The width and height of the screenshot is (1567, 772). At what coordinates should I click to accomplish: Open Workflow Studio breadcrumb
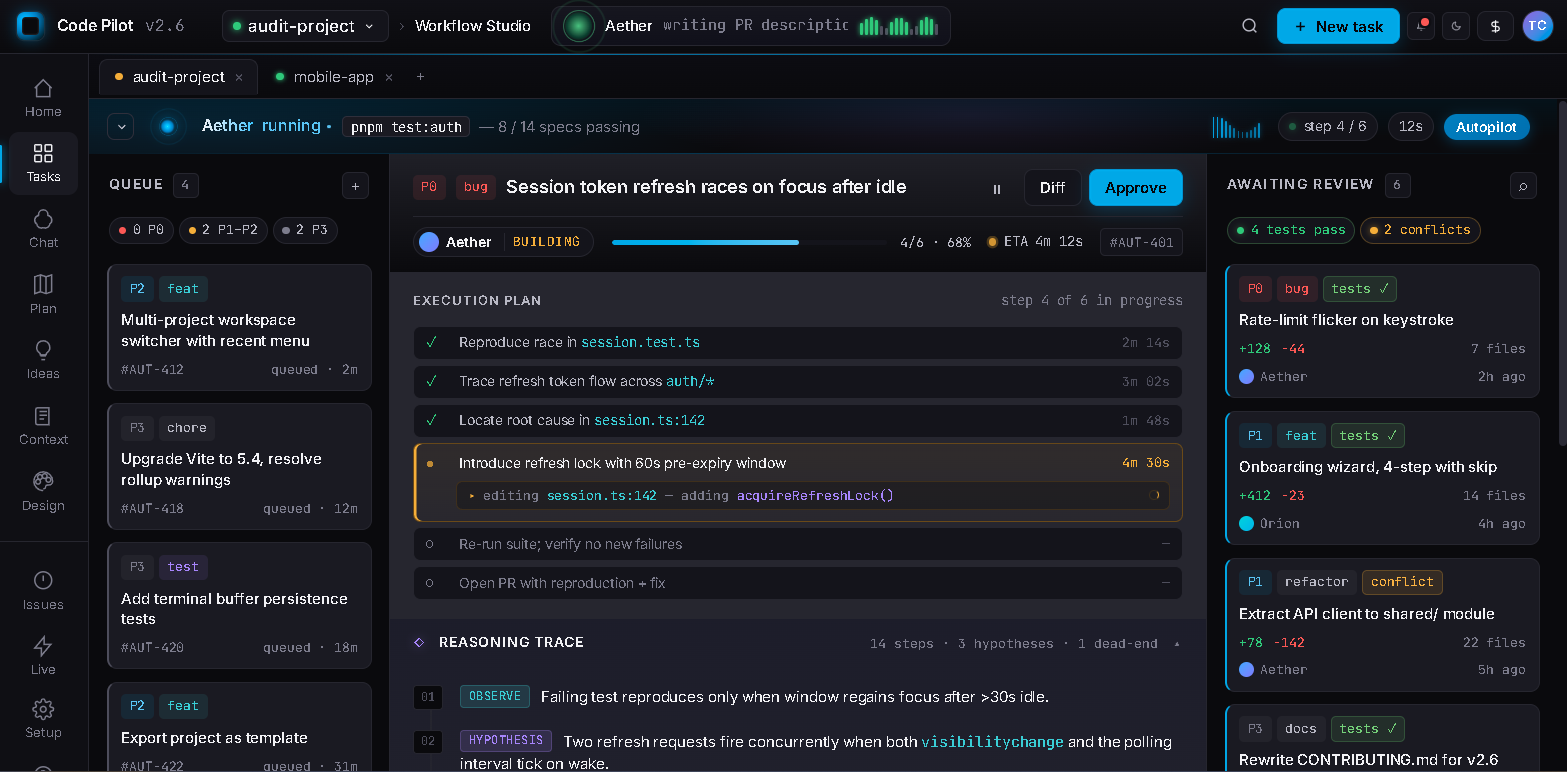(473, 26)
